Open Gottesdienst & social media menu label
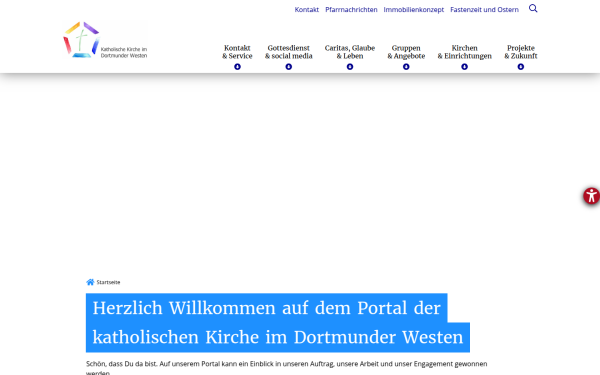The image size is (600, 375). pos(289,52)
